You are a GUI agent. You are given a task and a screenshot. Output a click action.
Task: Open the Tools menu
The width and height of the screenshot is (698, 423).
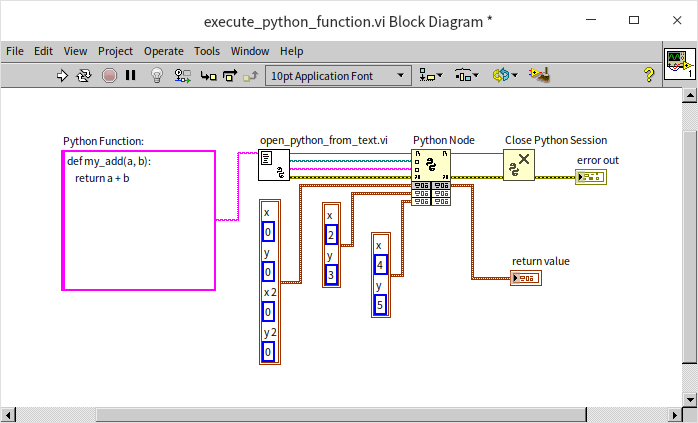click(207, 51)
